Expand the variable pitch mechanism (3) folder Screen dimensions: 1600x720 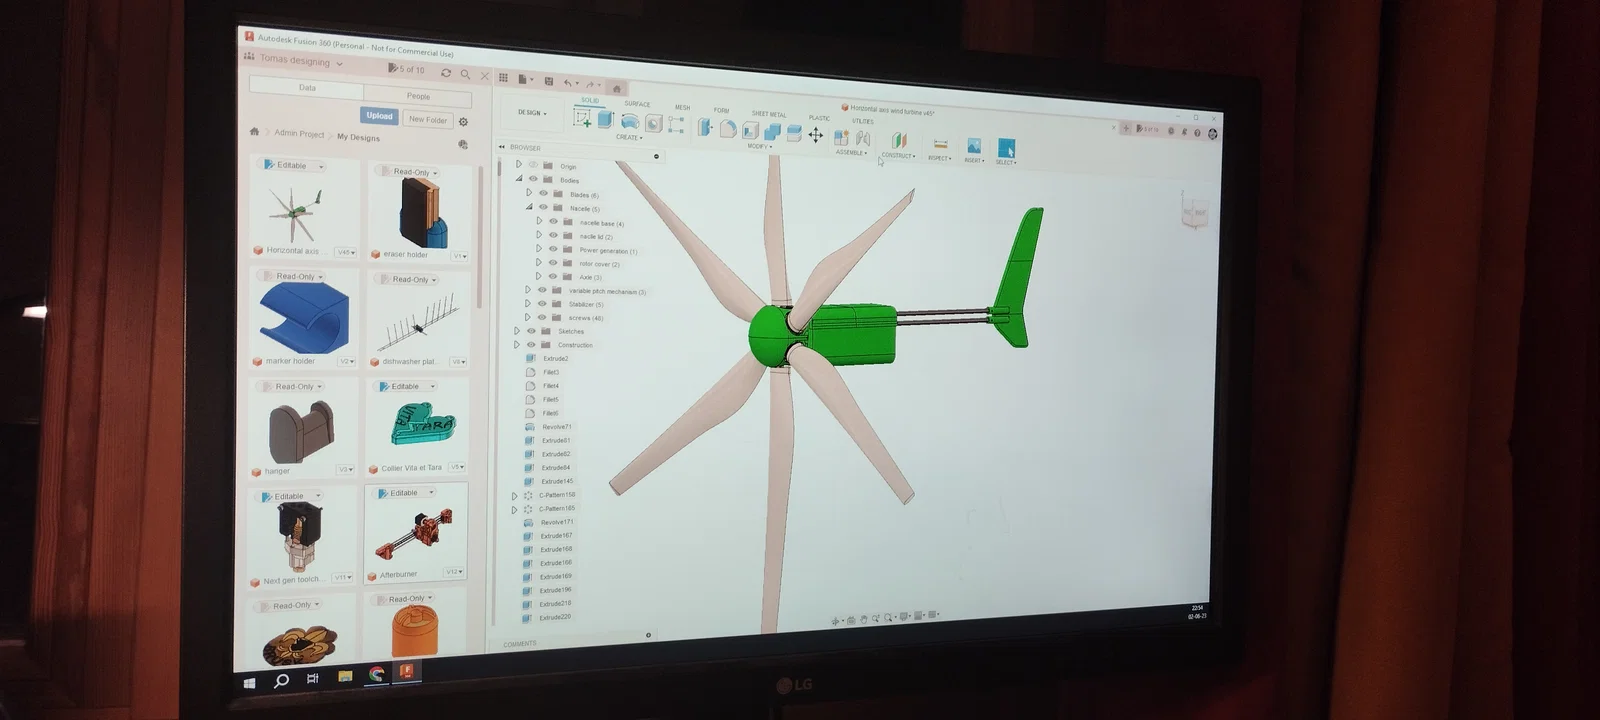(x=528, y=290)
